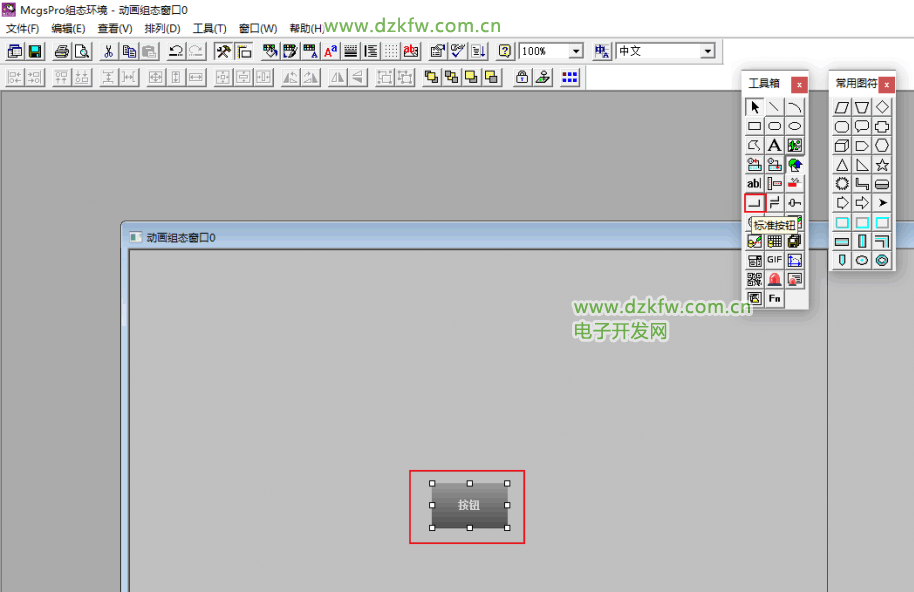
Task: Click the 按钮 button on canvas
Action: point(469,505)
